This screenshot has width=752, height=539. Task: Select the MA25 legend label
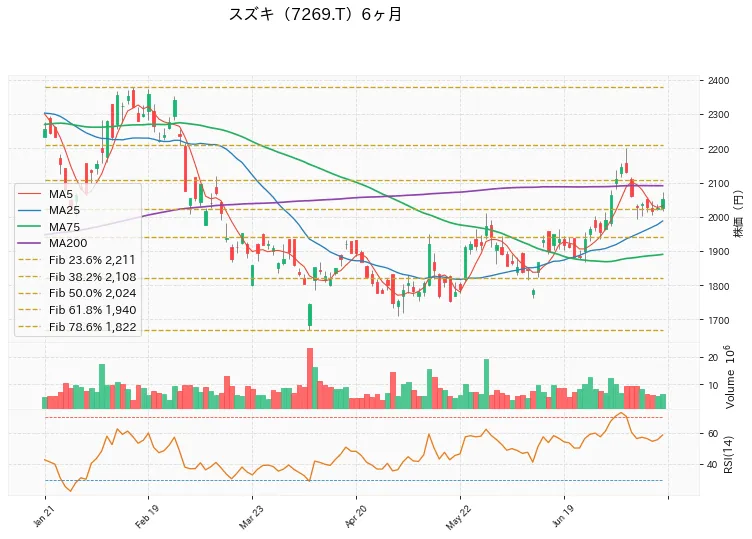click(x=64, y=210)
